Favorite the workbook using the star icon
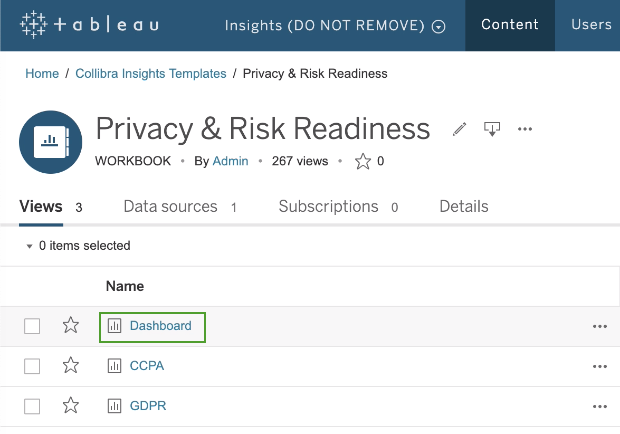This screenshot has width=620, height=434. click(x=363, y=161)
